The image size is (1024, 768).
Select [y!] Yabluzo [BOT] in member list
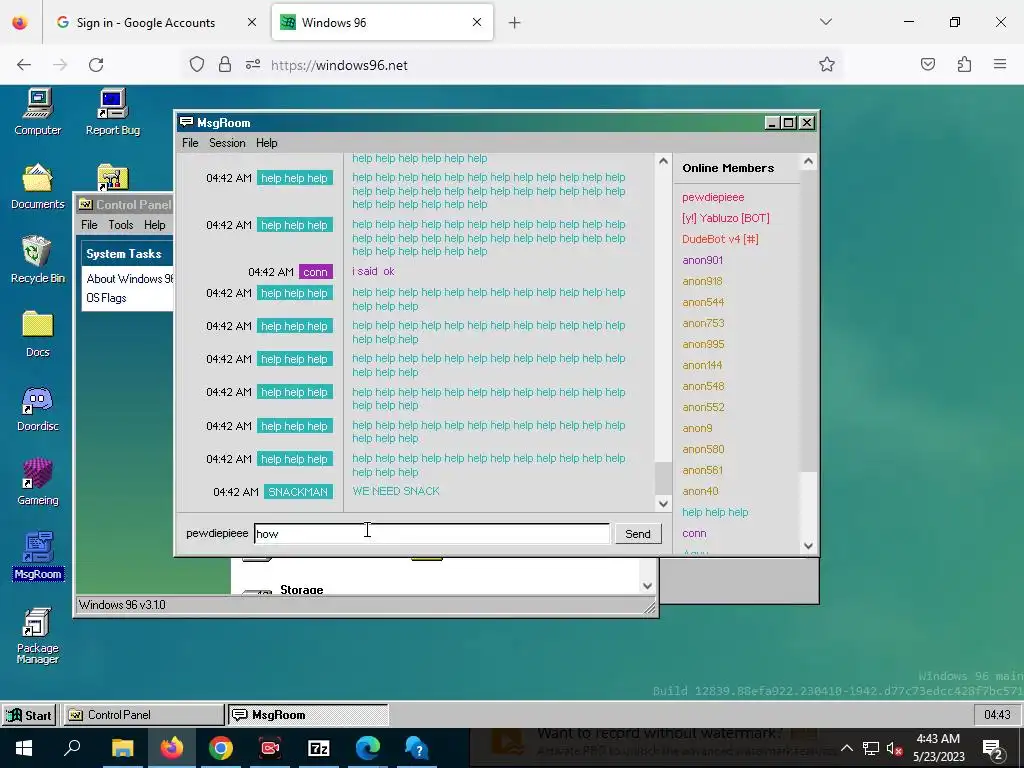coord(726,218)
